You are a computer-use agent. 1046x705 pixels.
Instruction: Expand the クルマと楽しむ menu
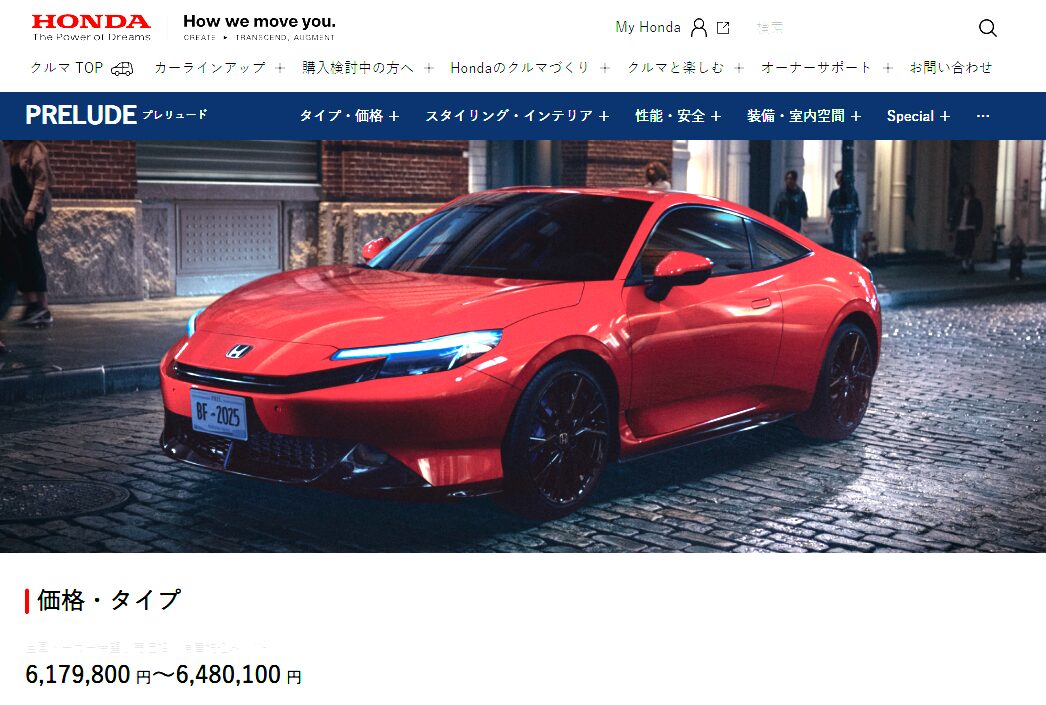pyautogui.click(x=685, y=67)
